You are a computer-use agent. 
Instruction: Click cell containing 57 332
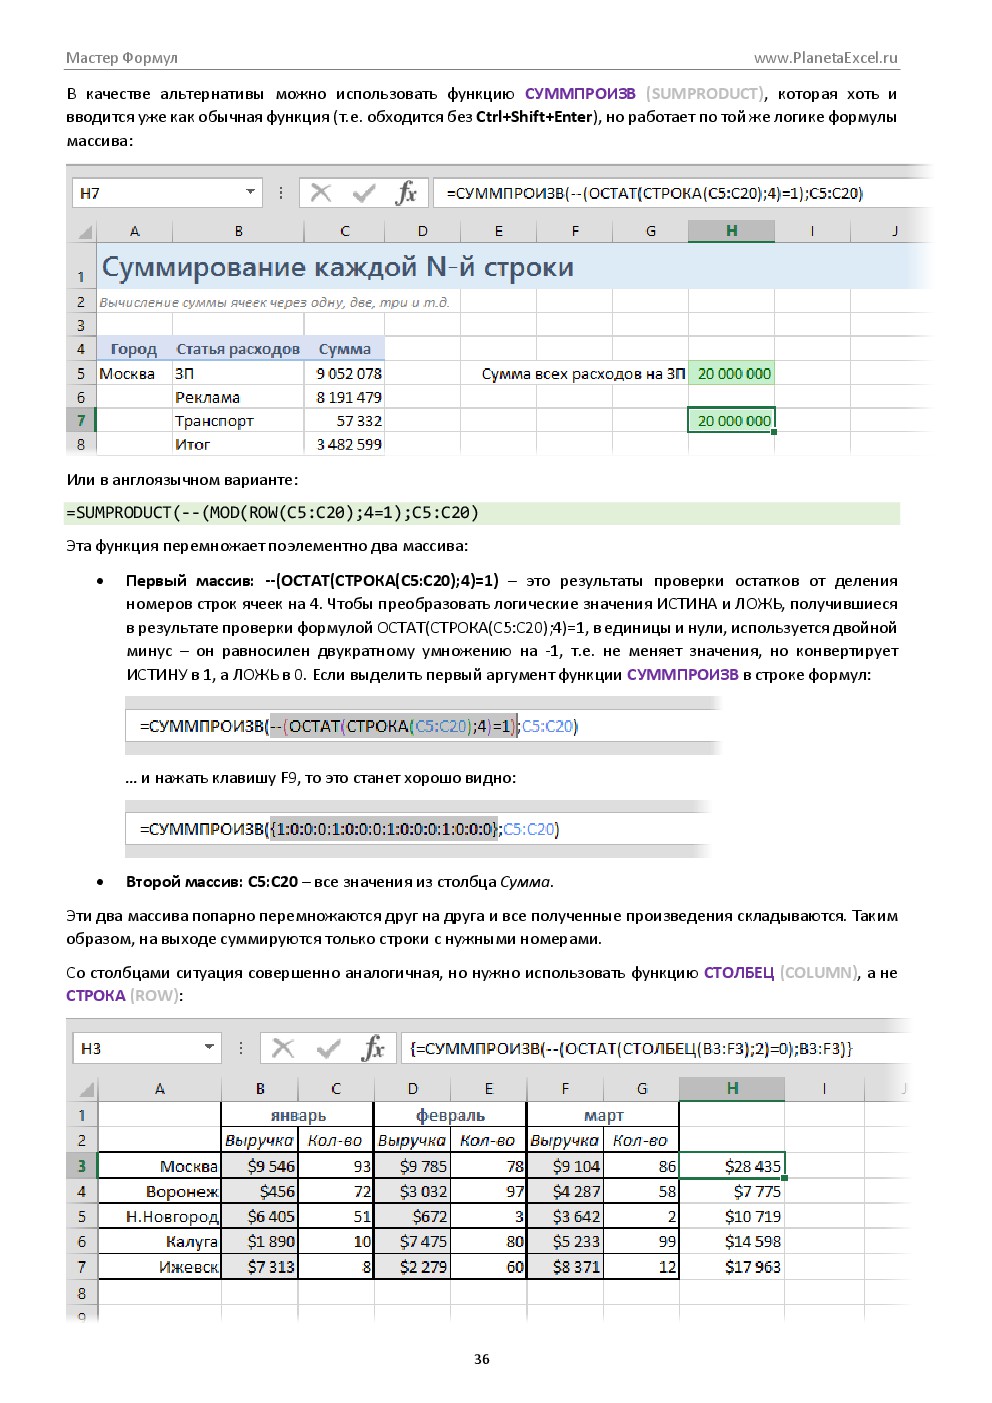click(x=345, y=421)
